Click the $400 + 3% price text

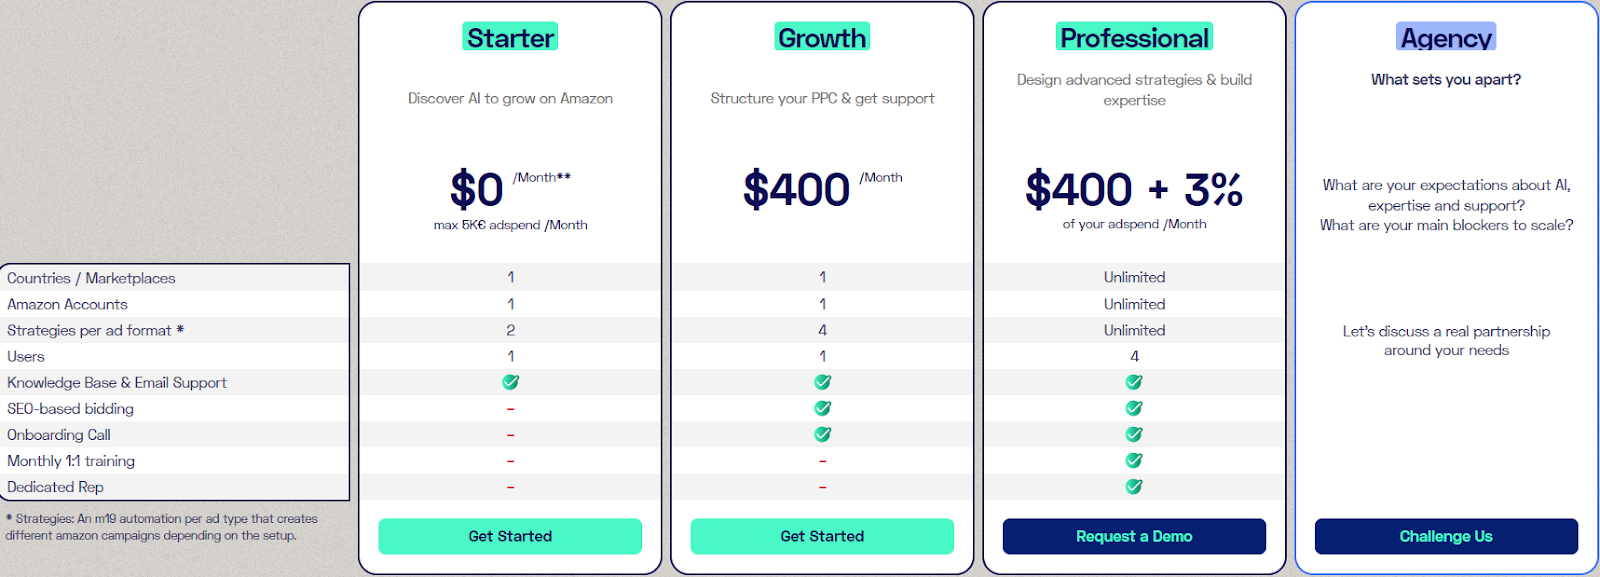(1134, 189)
